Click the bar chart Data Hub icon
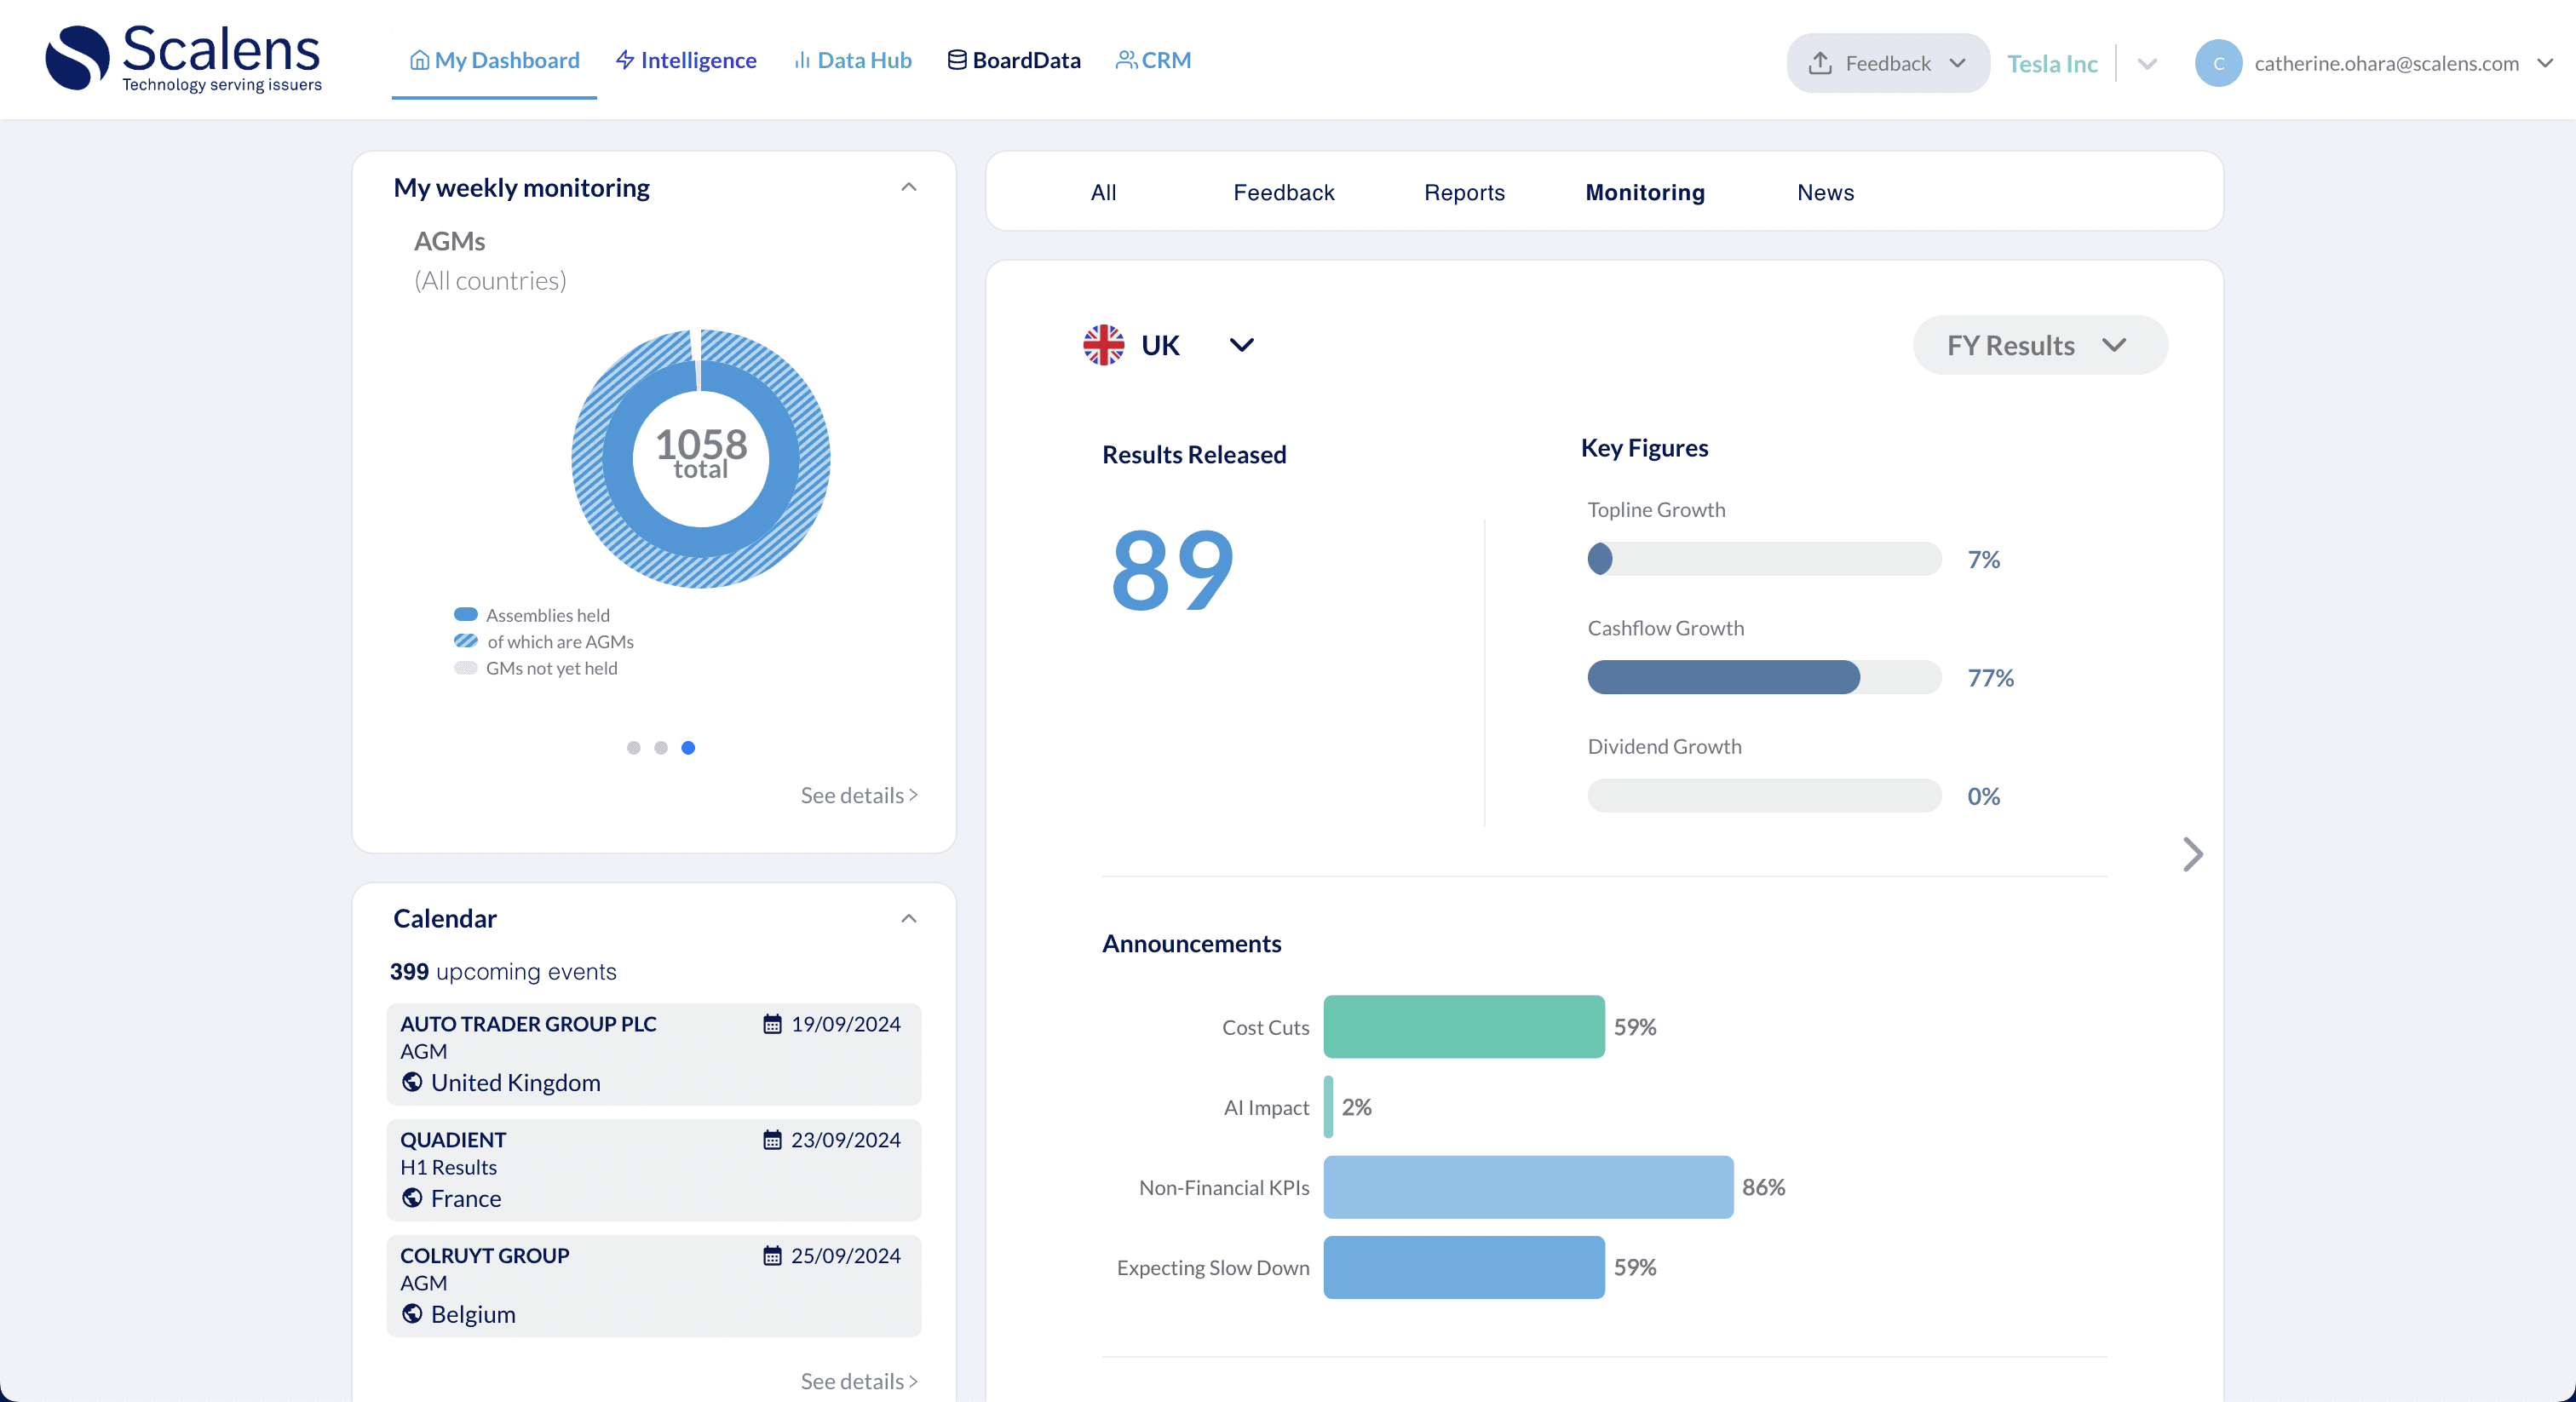The image size is (2576, 1402). [x=801, y=61]
